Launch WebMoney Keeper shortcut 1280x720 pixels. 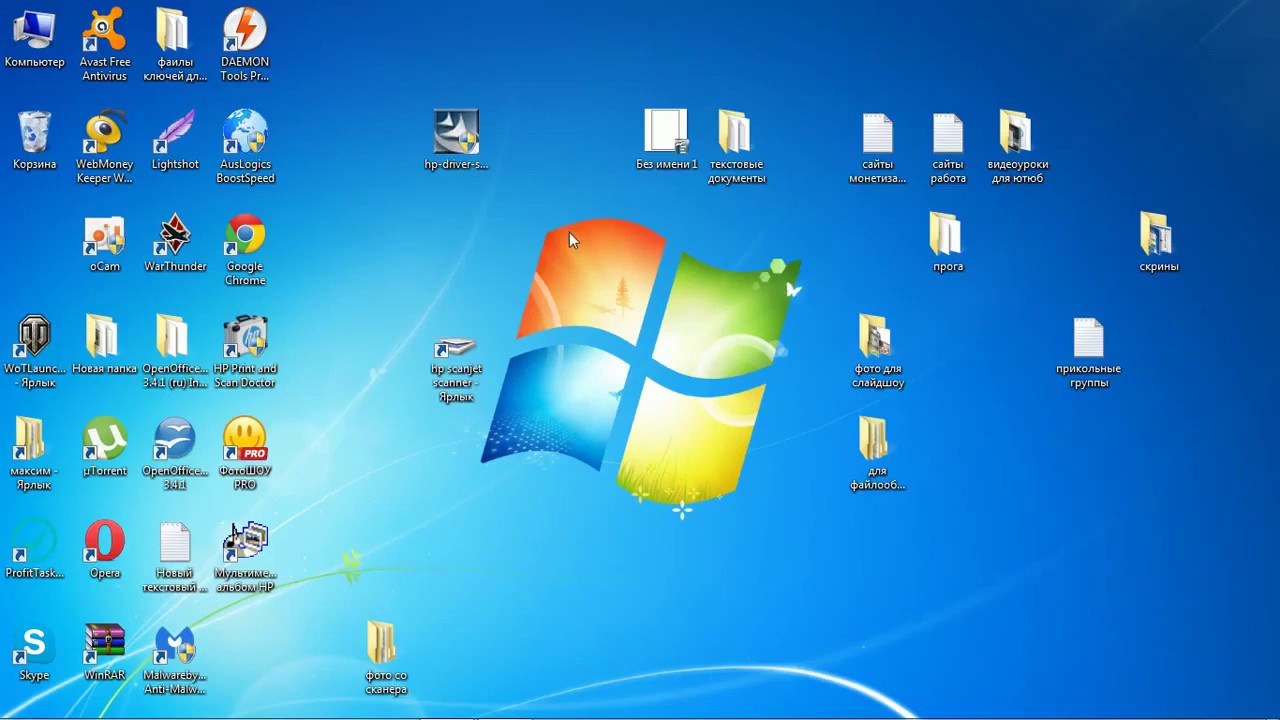[x=105, y=148]
